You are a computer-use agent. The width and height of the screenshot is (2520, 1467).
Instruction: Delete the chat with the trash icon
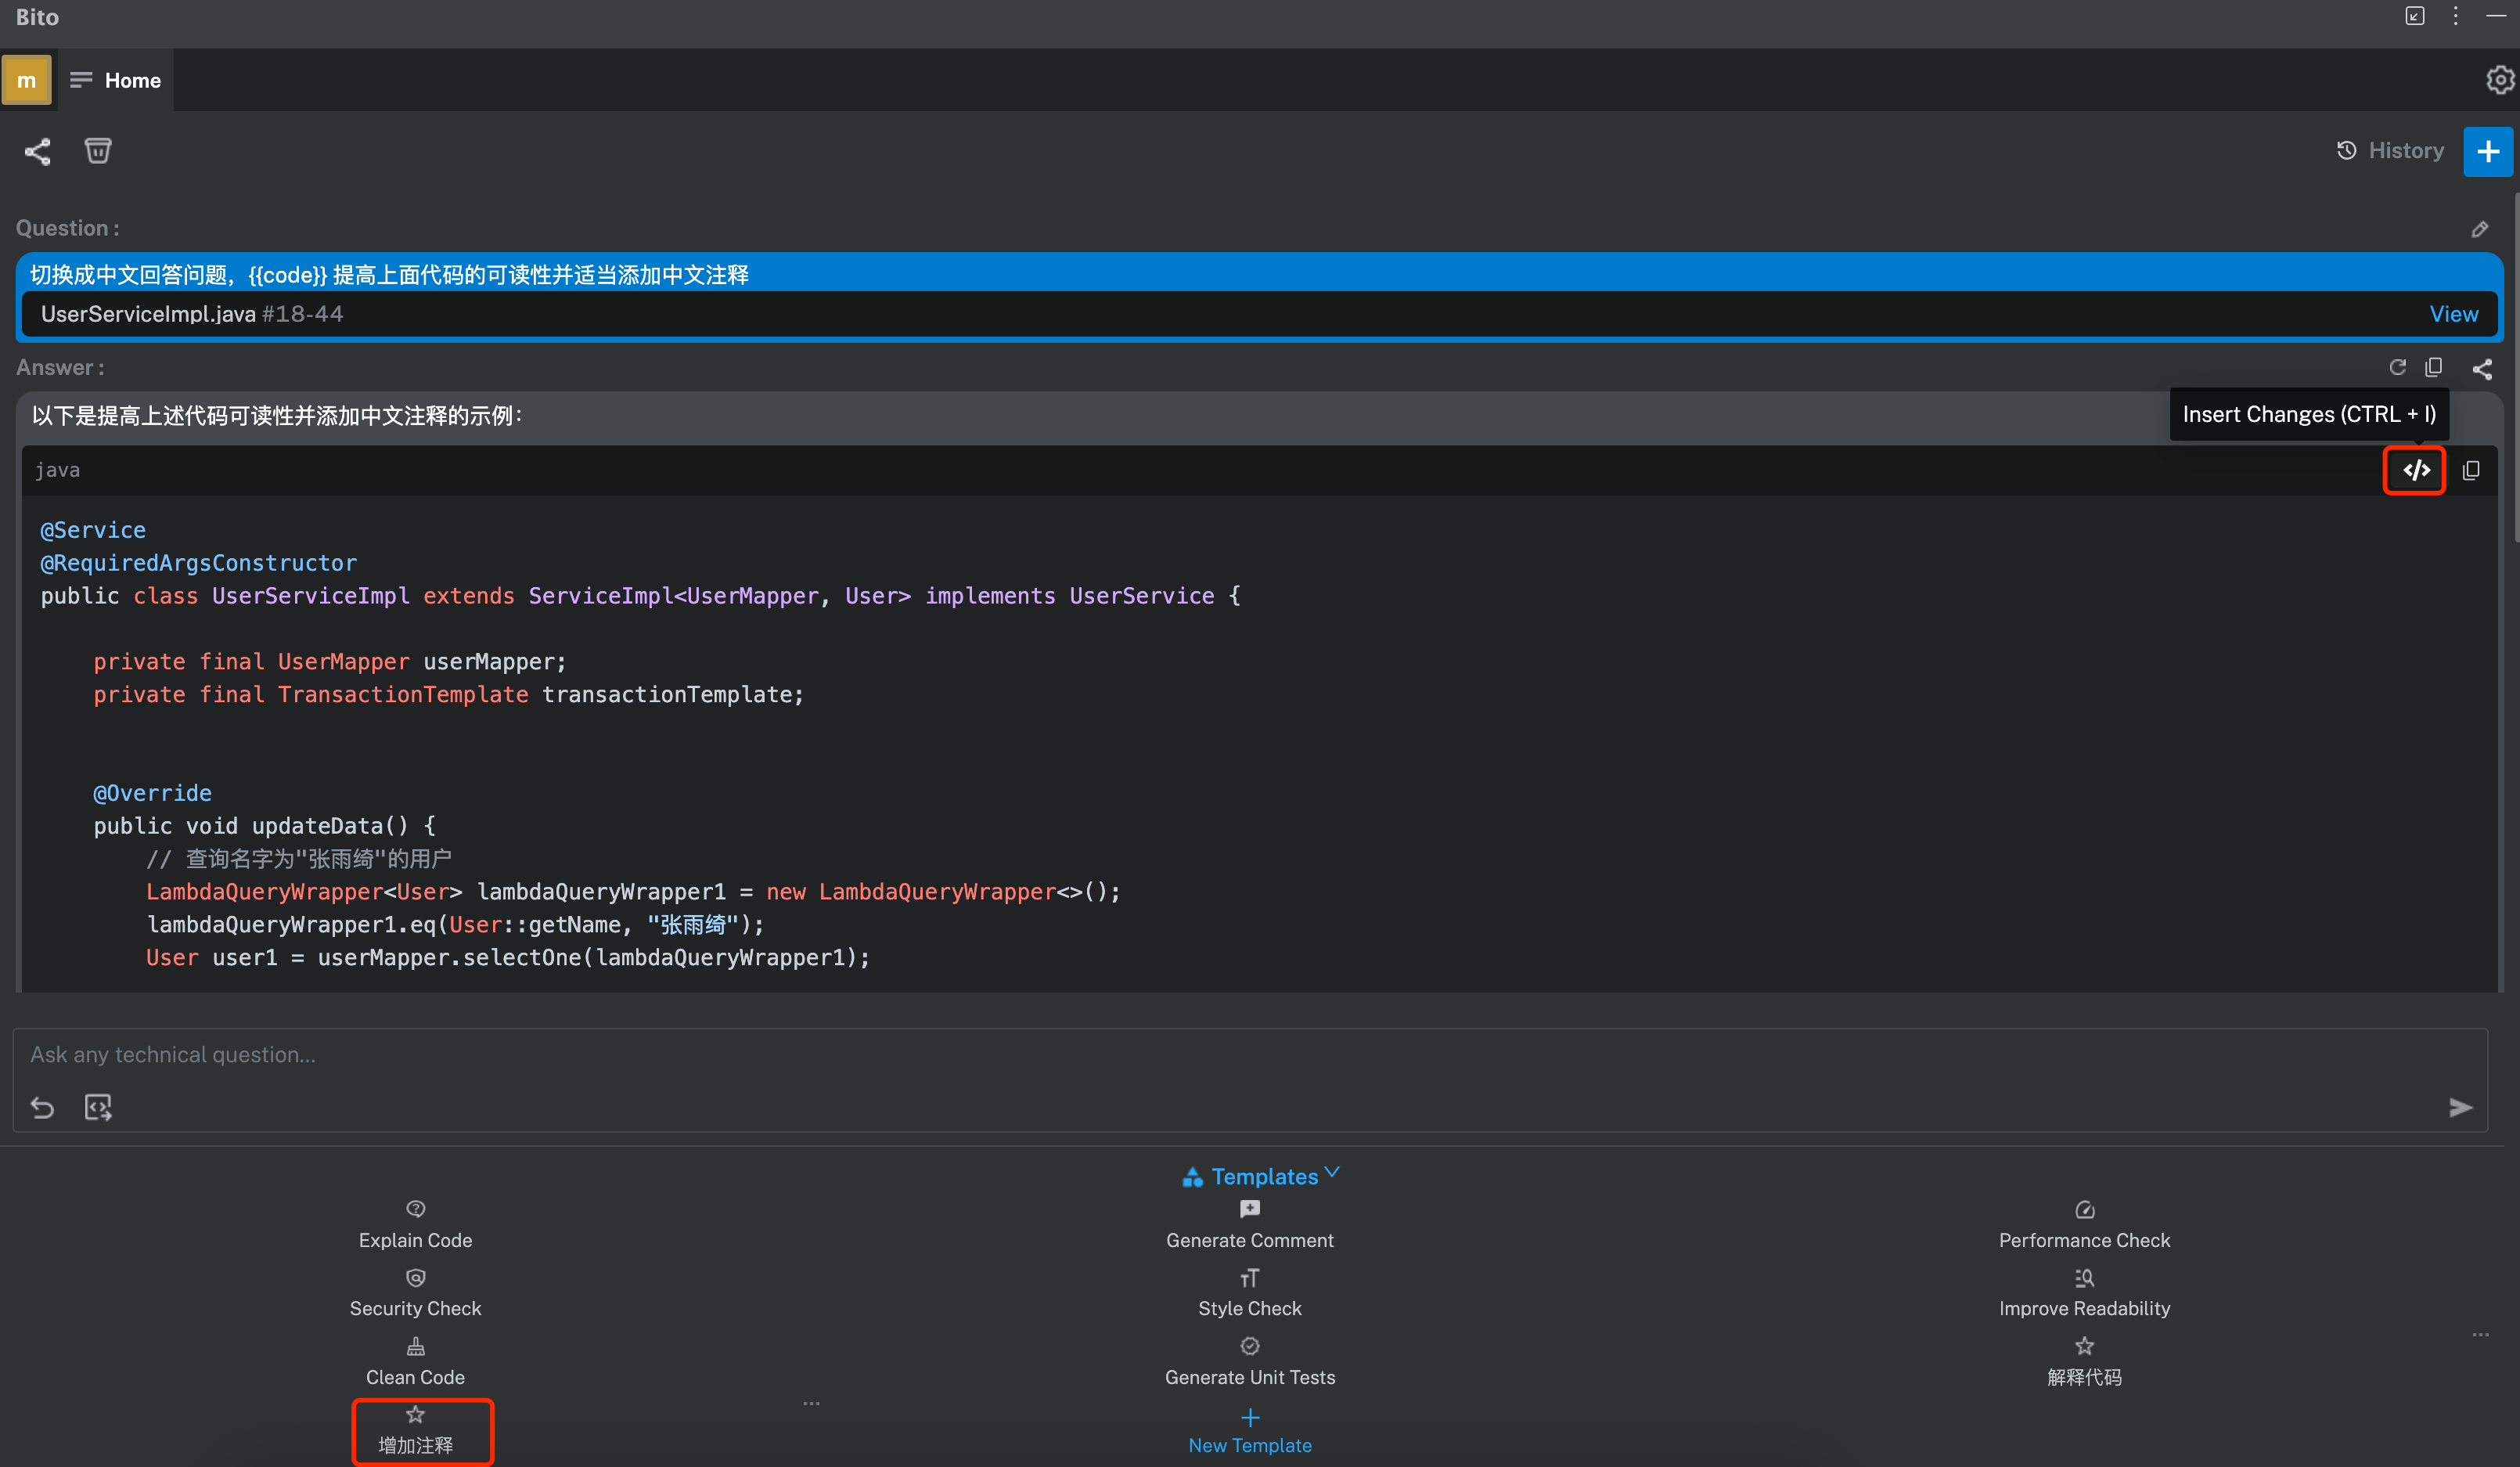[x=98, y=151]
